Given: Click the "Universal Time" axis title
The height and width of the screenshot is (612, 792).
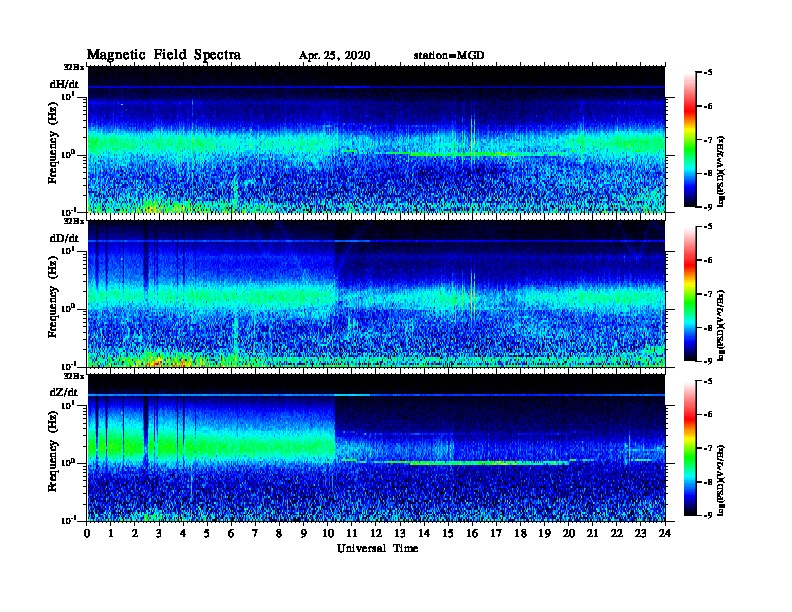Looking at the screenshot, I should tap(377, 548).
